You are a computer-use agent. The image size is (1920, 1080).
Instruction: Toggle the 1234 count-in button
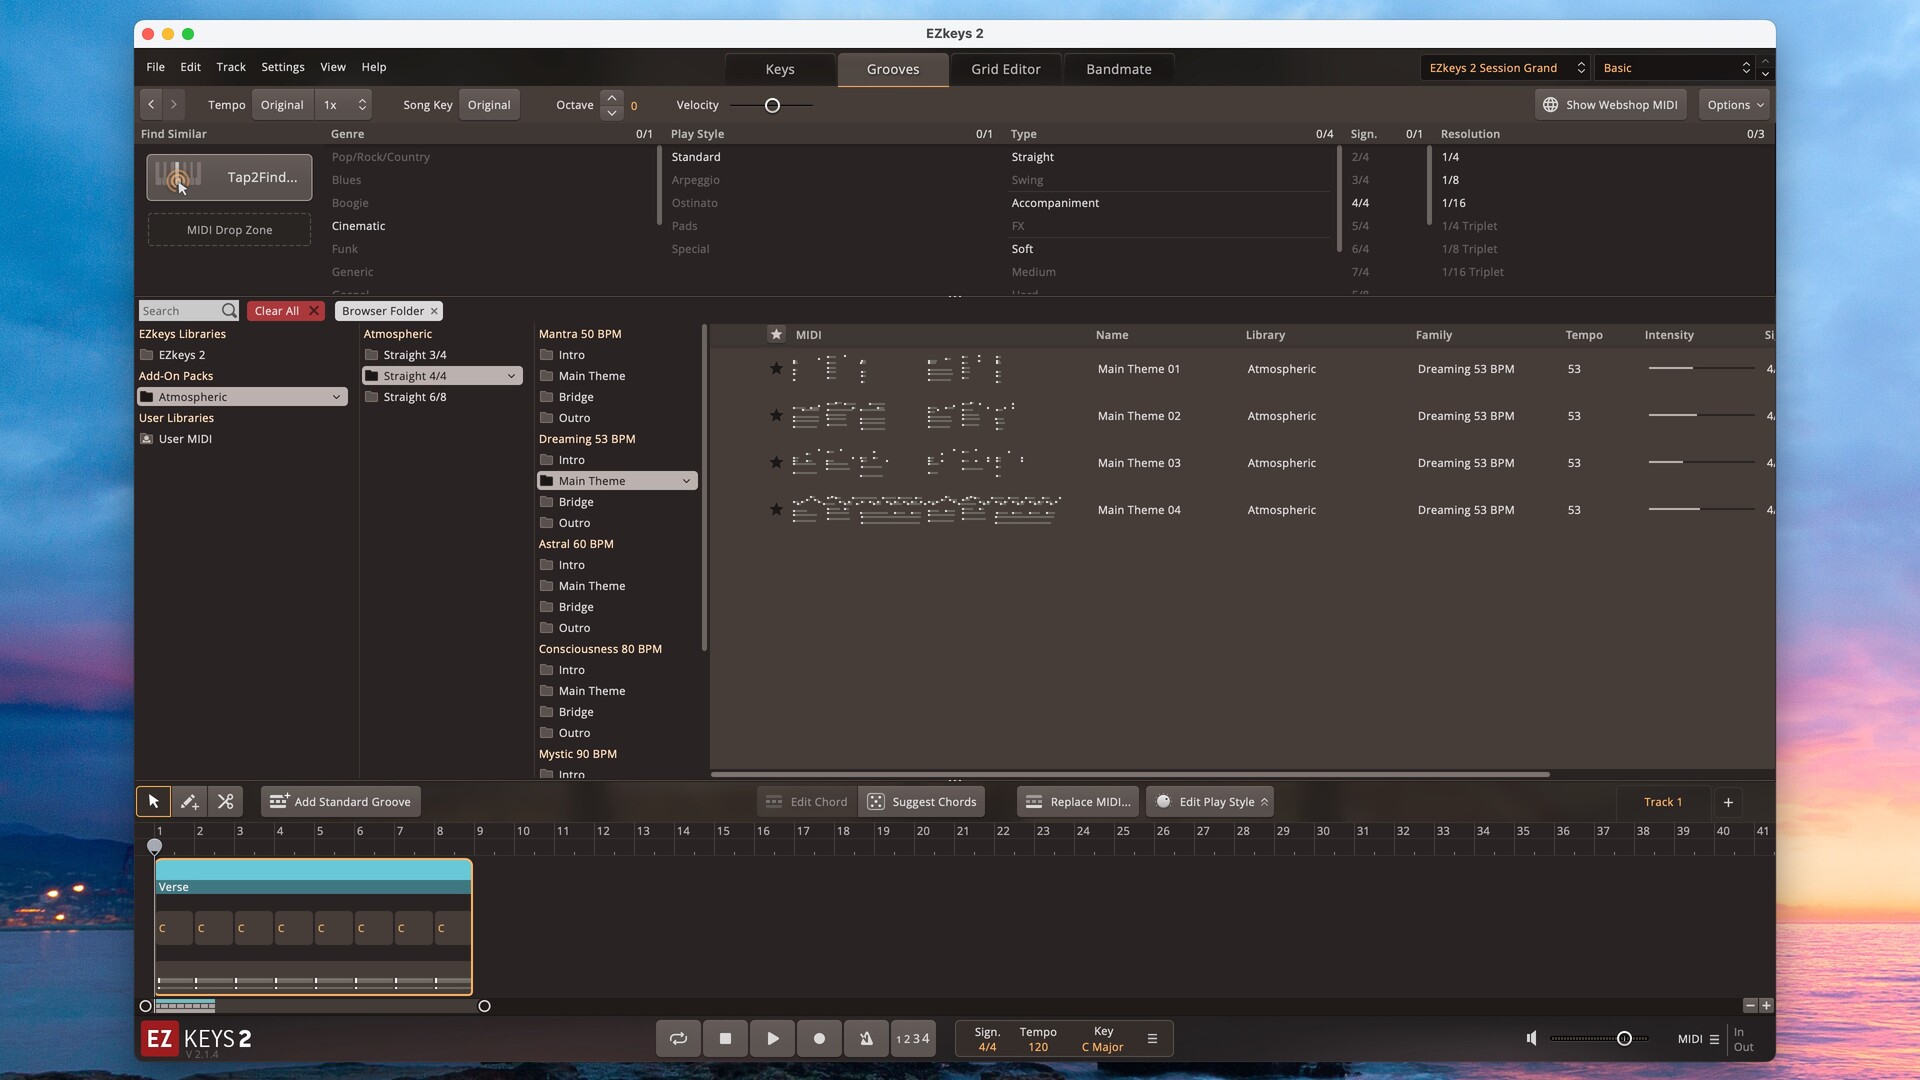[x=912, y=1039]
